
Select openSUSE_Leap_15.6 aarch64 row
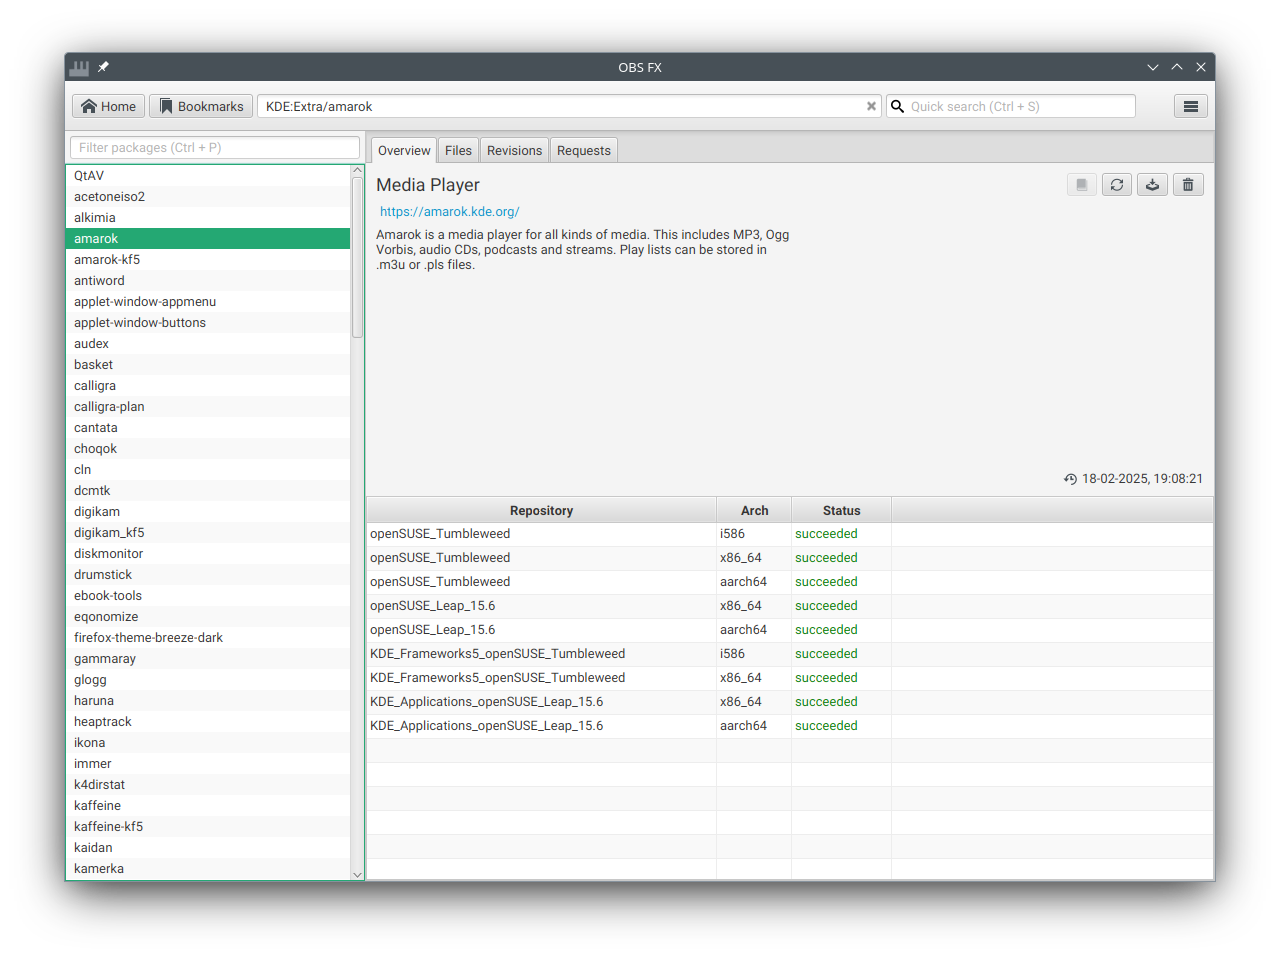click(x=790, y=630)
